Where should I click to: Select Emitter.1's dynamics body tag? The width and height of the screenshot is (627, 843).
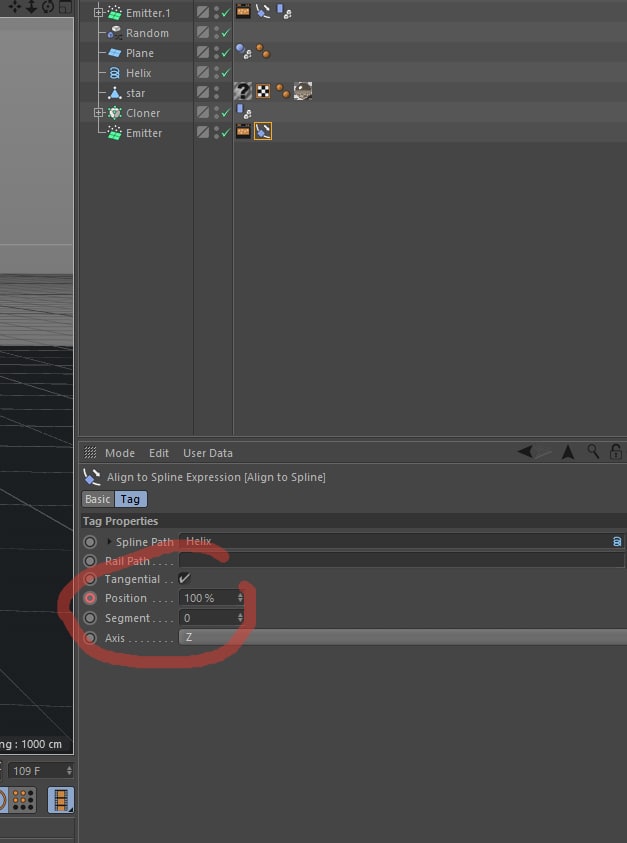point(284,11)
